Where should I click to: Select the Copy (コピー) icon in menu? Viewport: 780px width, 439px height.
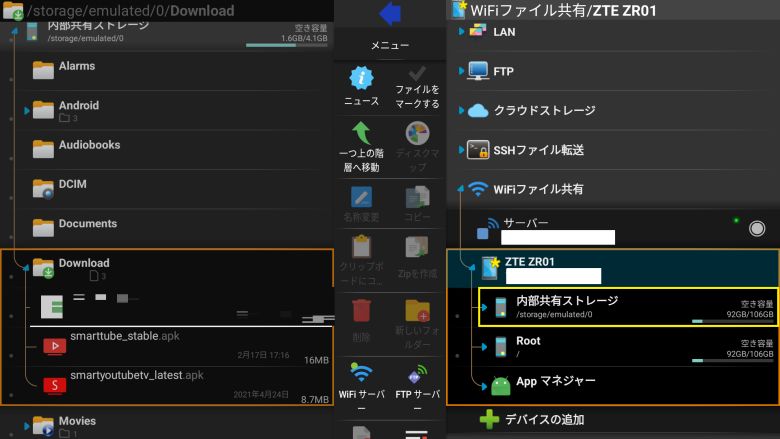(417, 197)
